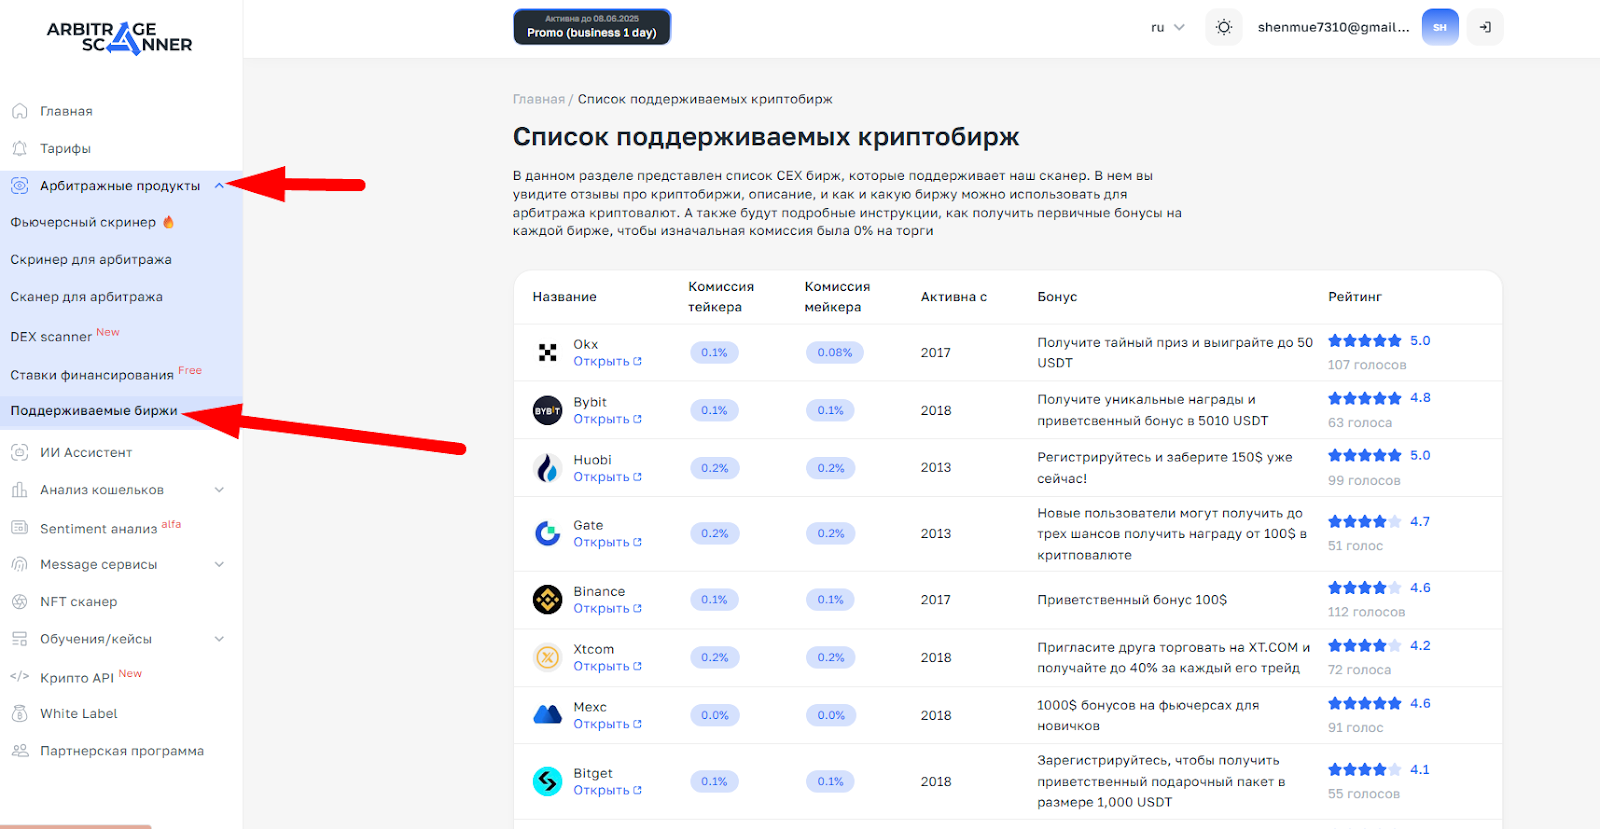Click the White Label icon
The height and width of the screenshot is (829, 1600).
coord(19,714)
